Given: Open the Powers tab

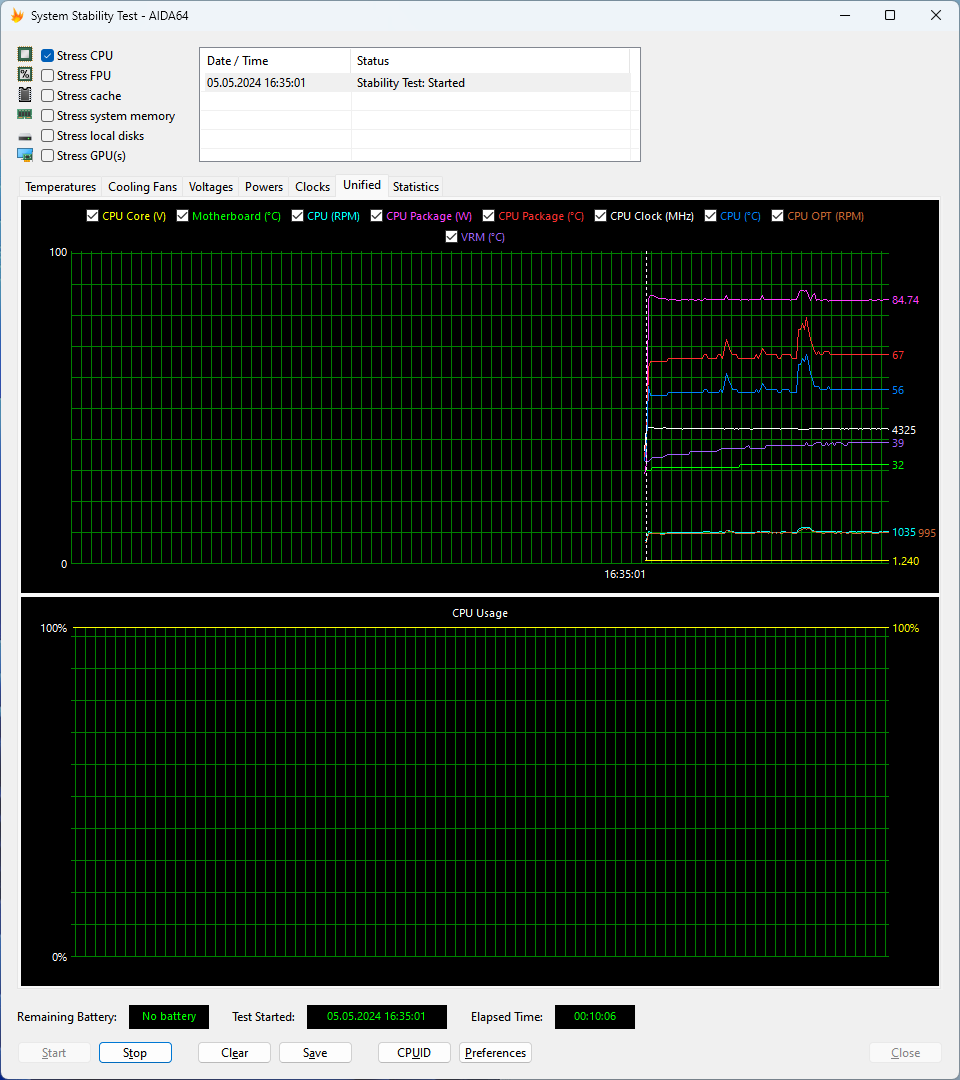Looking at the screenshot, I should coord(264,187).
